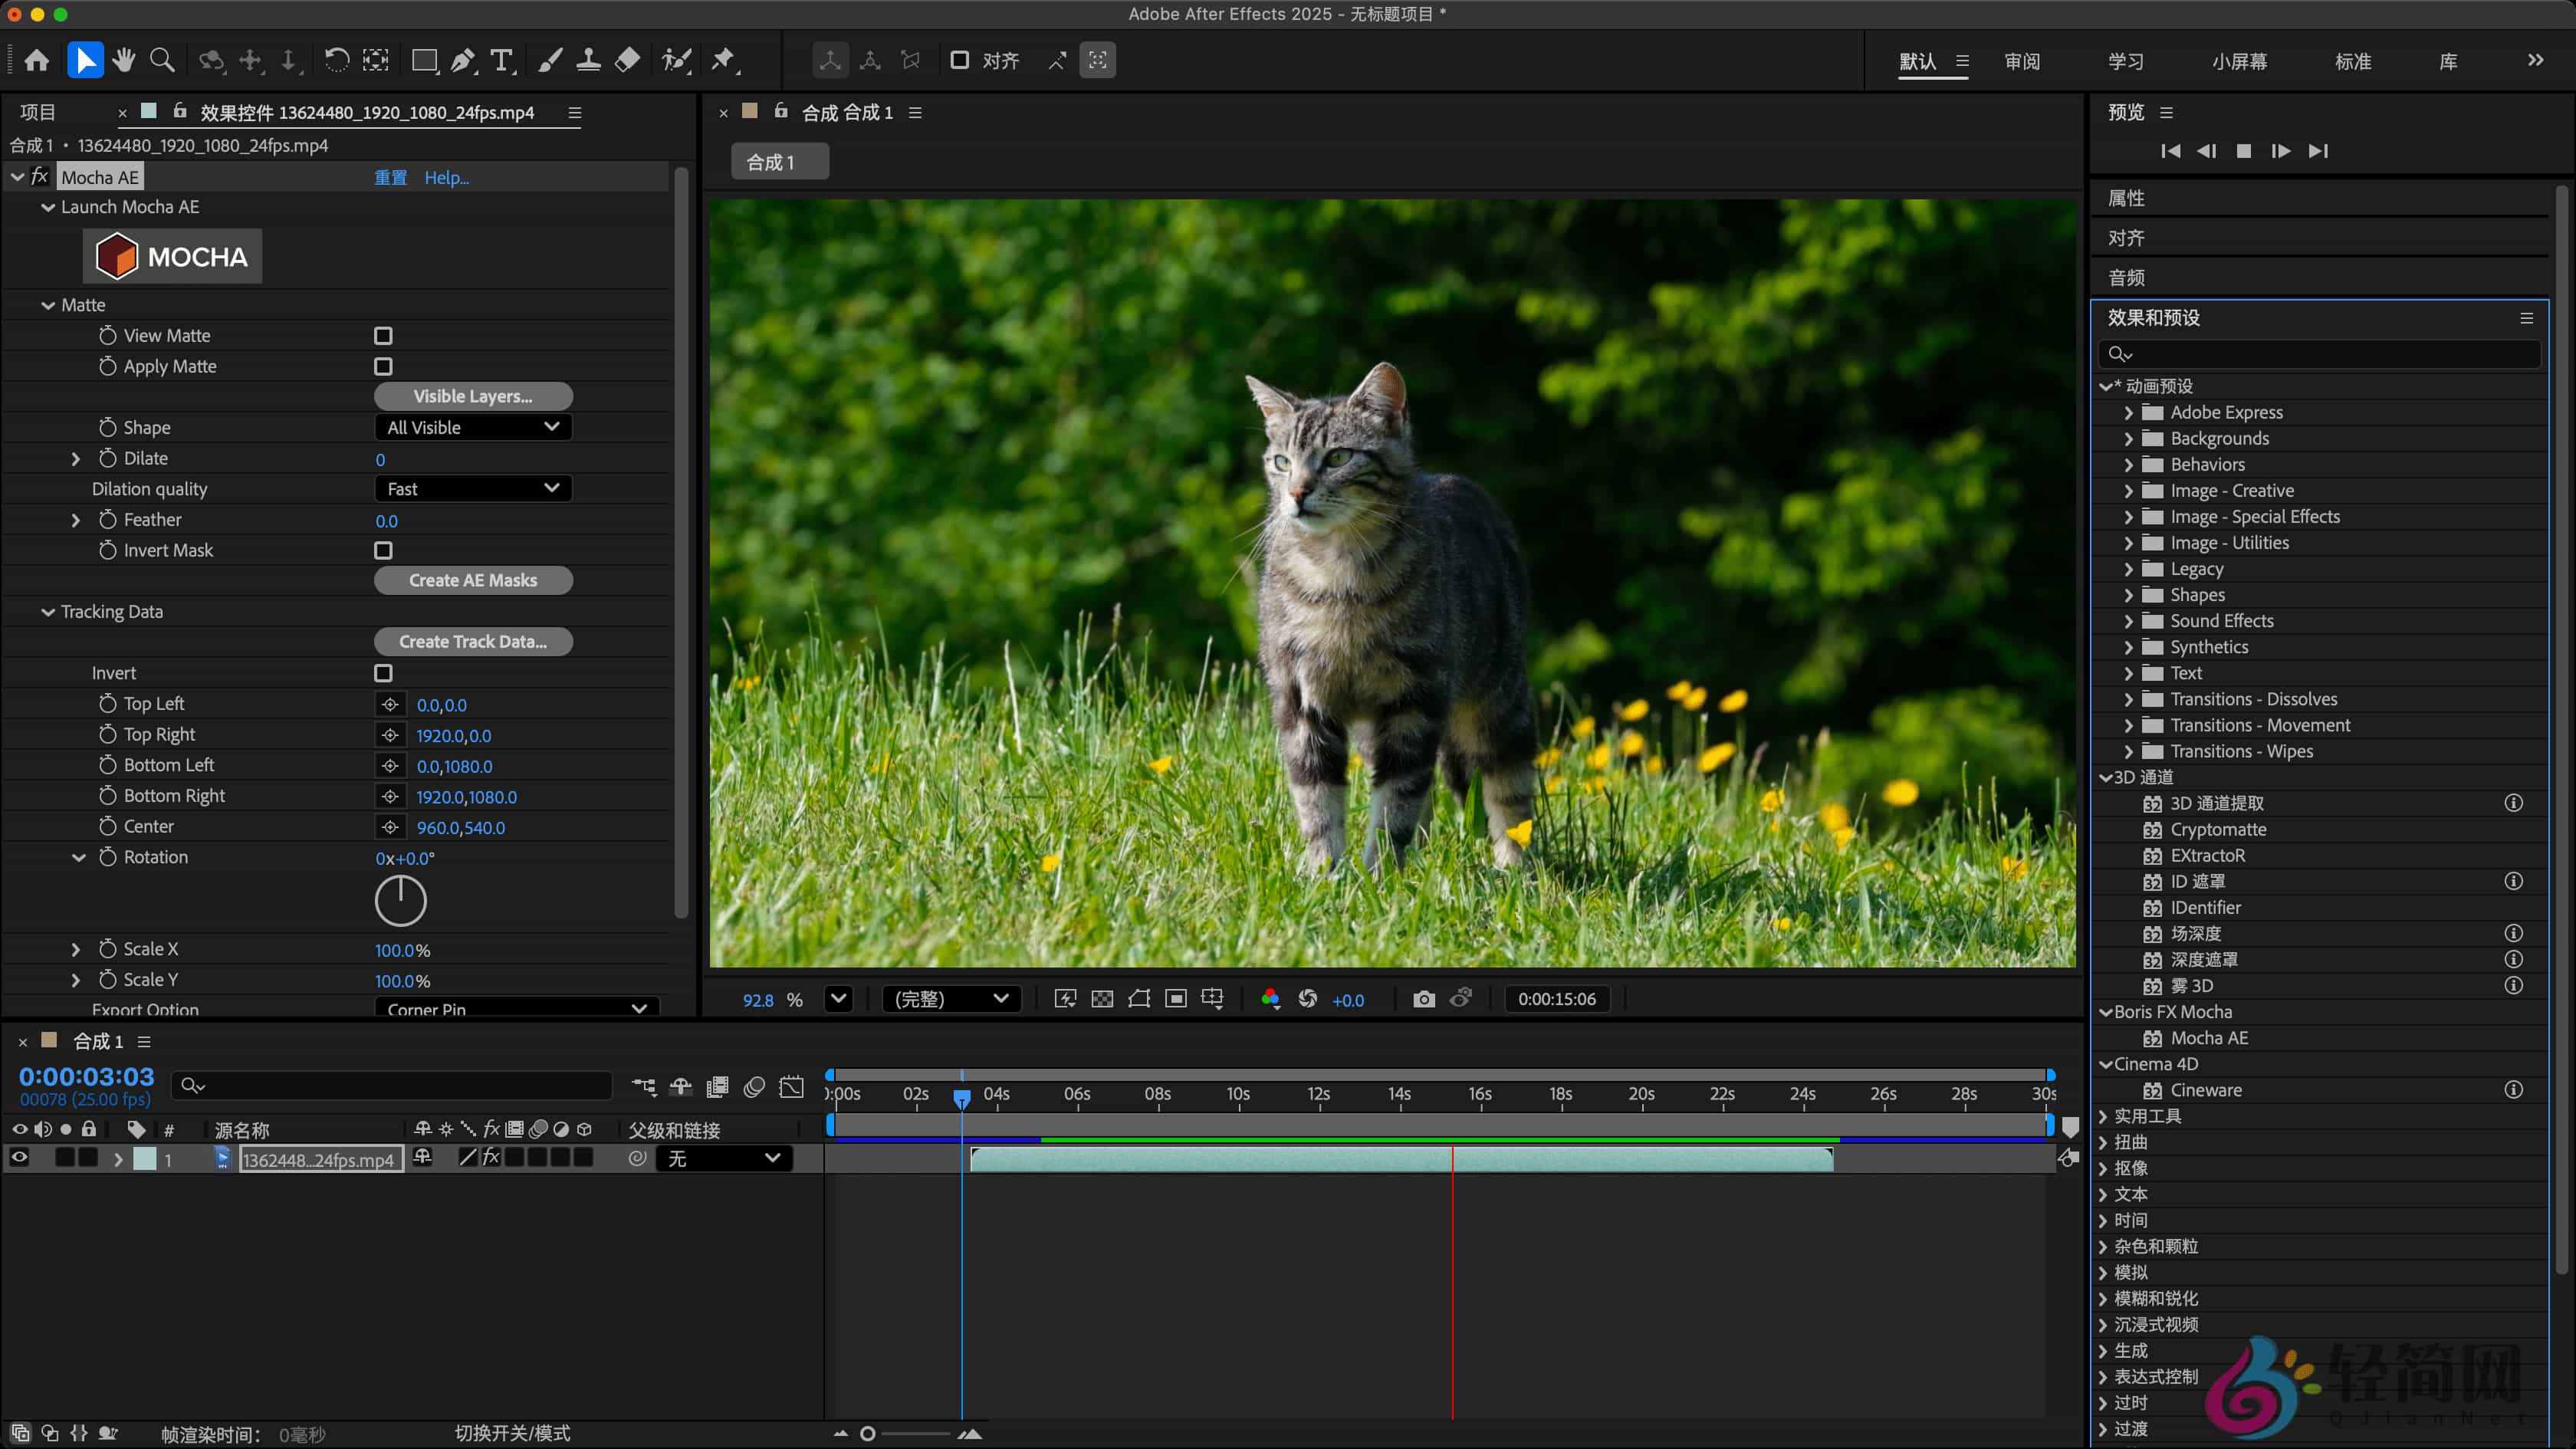The width and height of the screenshot is (2576, 1449).
Task: Click the Help link next to Mocha AE
Action: [446, 177]
